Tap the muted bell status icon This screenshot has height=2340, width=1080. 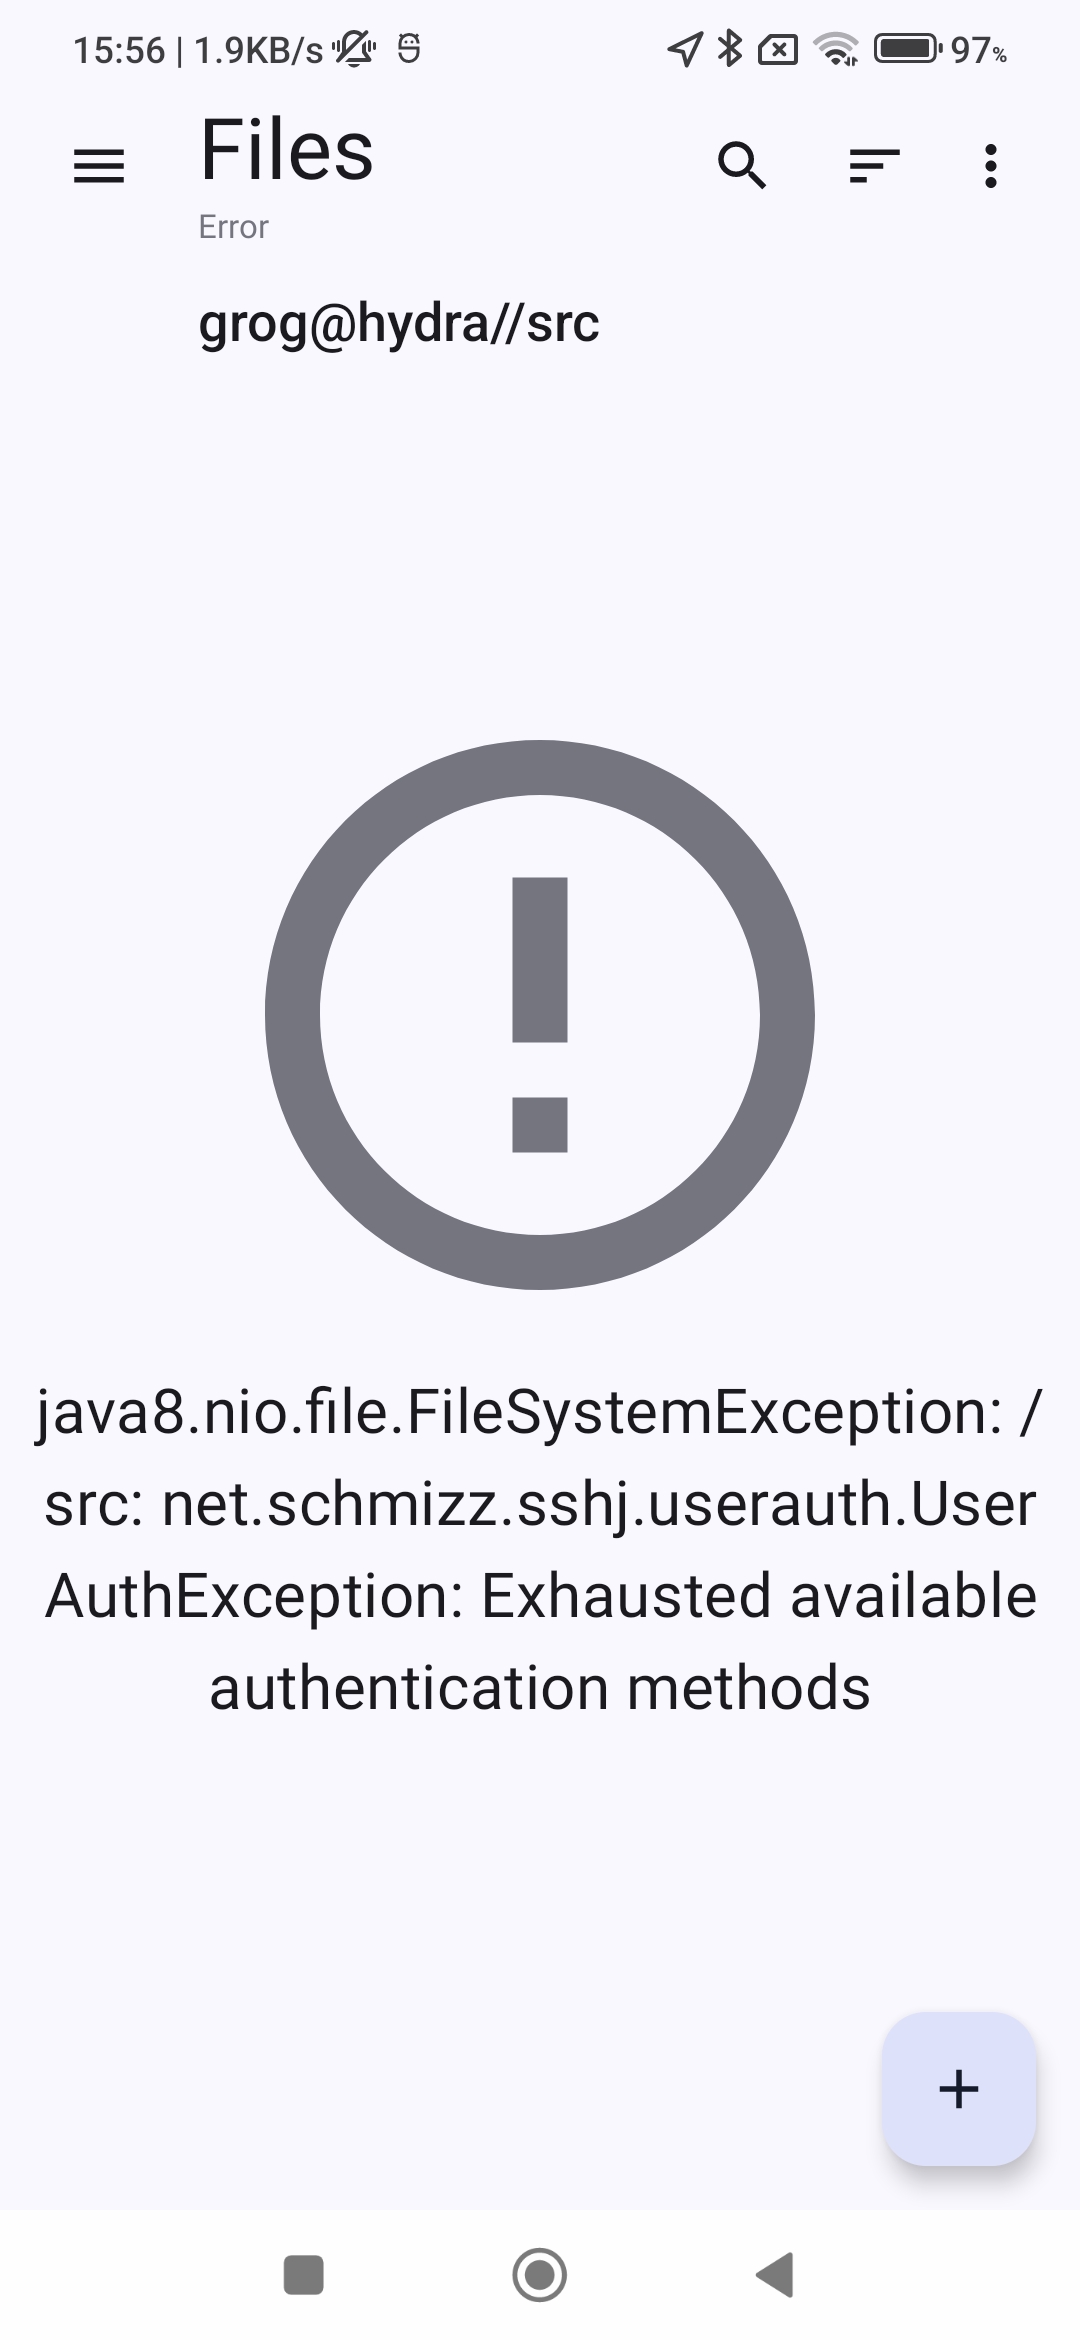(354, 49)
